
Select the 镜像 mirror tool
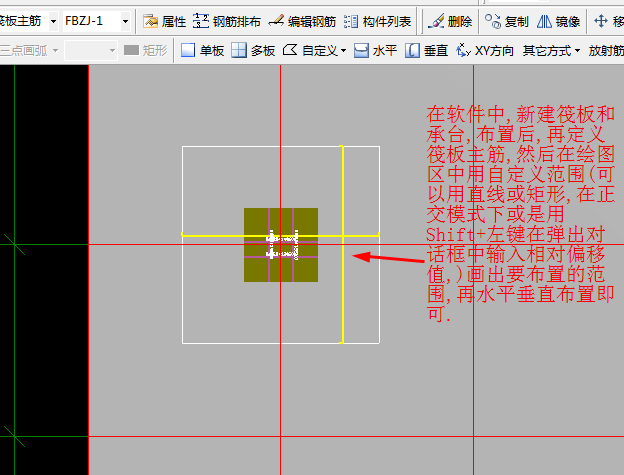tap(558, 21)
